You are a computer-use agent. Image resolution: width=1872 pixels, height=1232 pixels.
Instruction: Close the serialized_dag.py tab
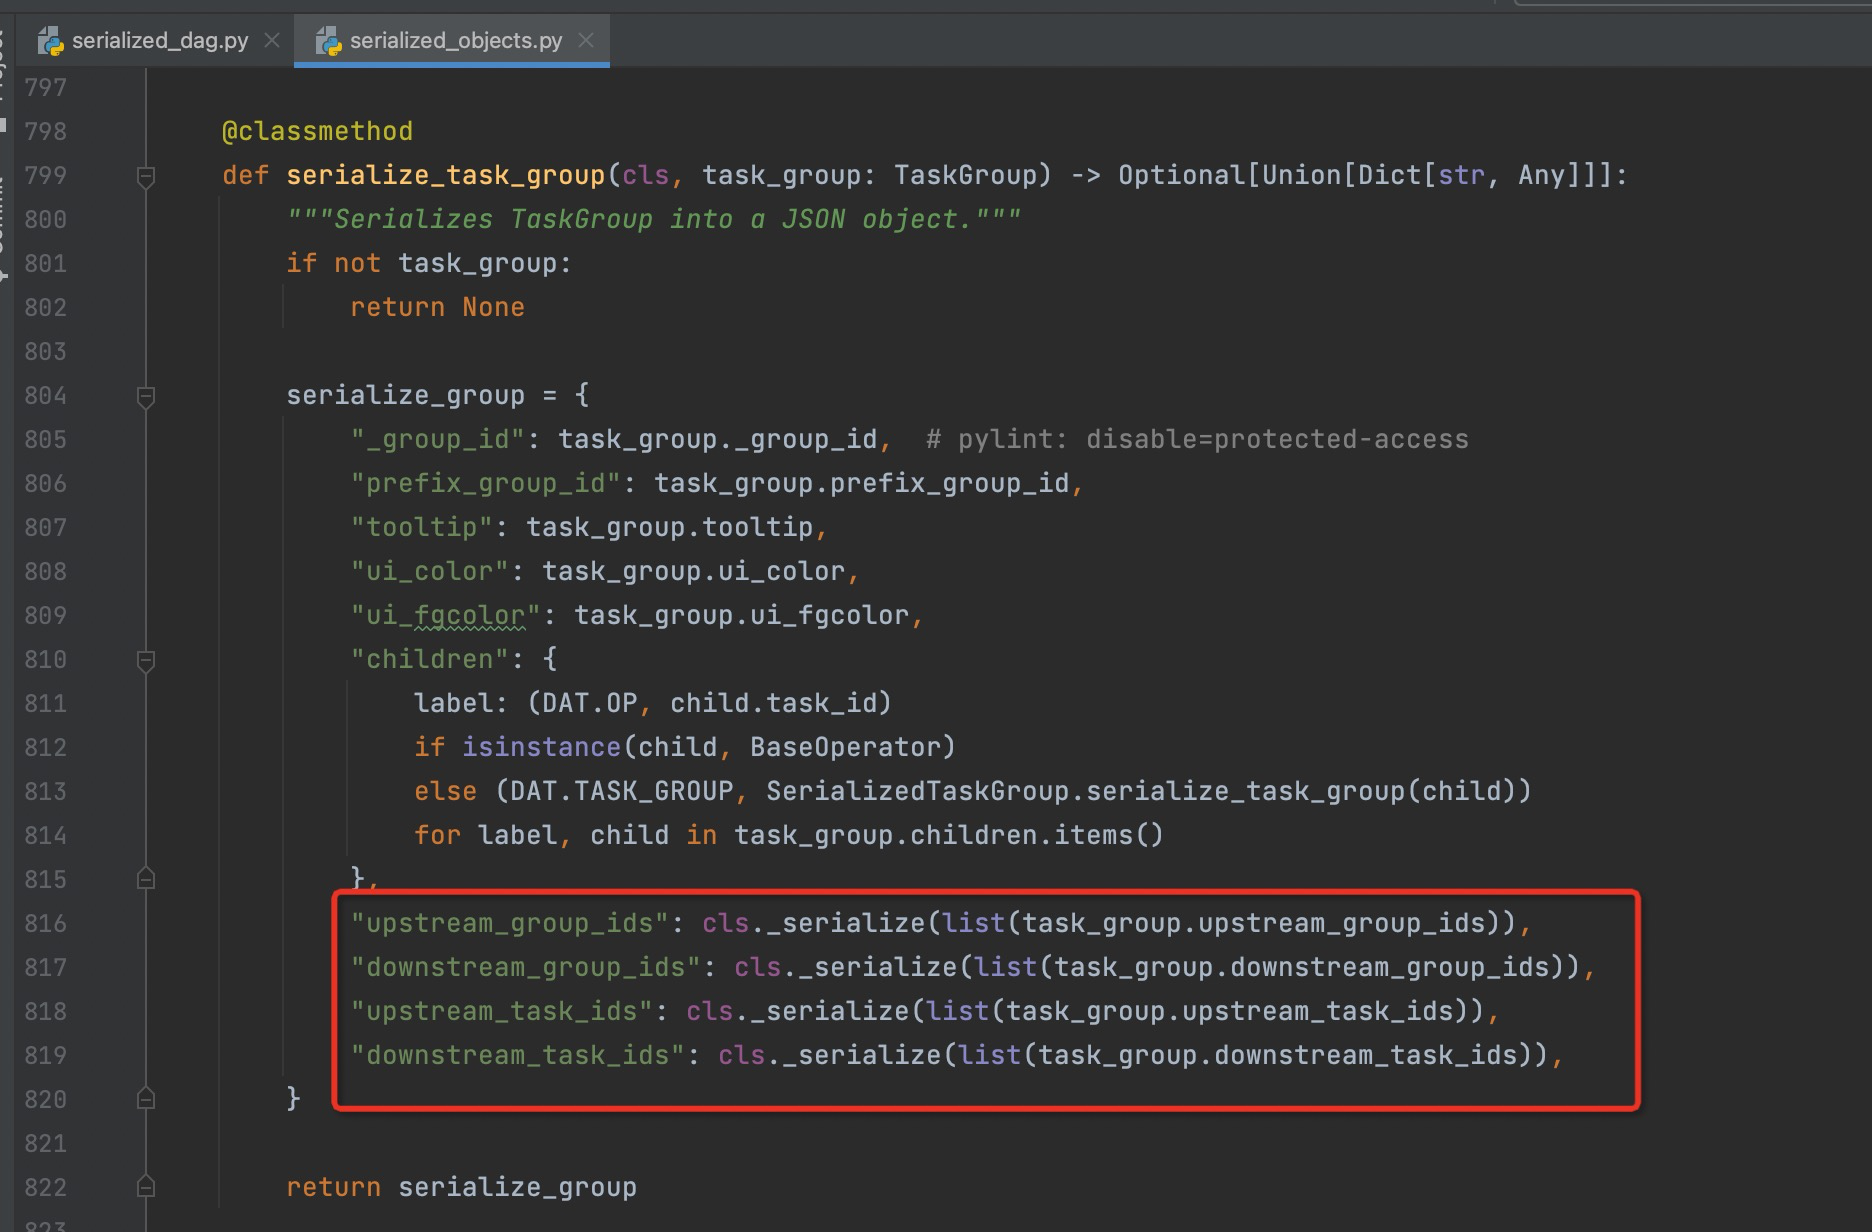[271, 40]
